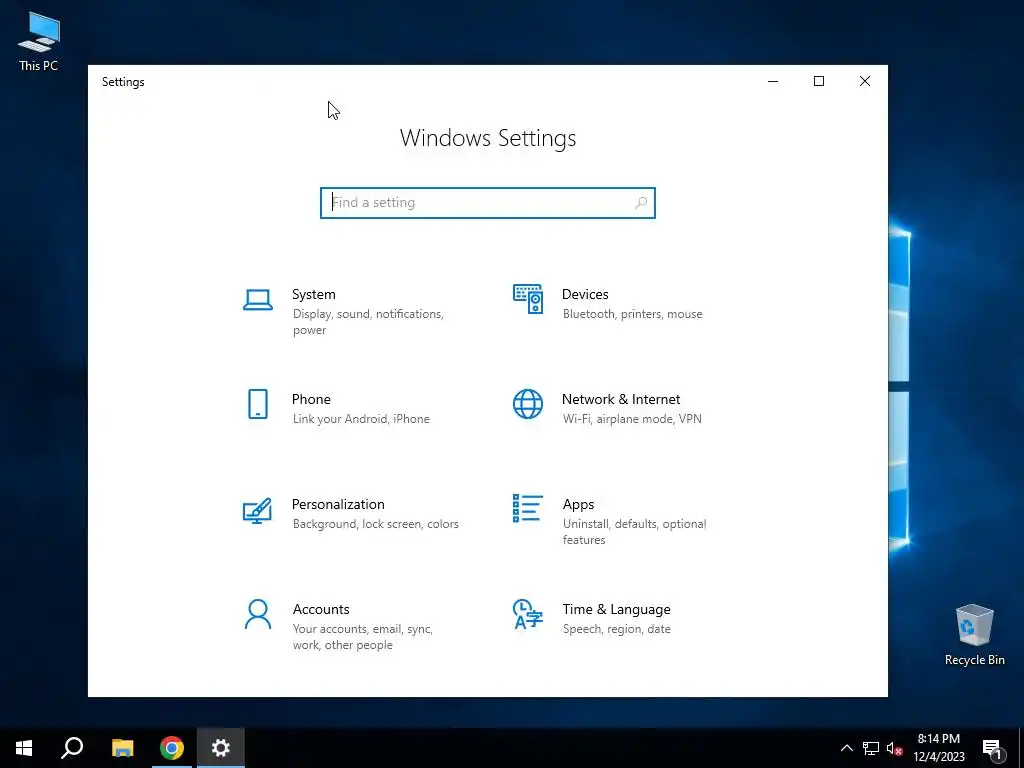Viewport: 1024px width, 768px height.
Task: Open the Phone icon
Action: (x=258, y=404)
